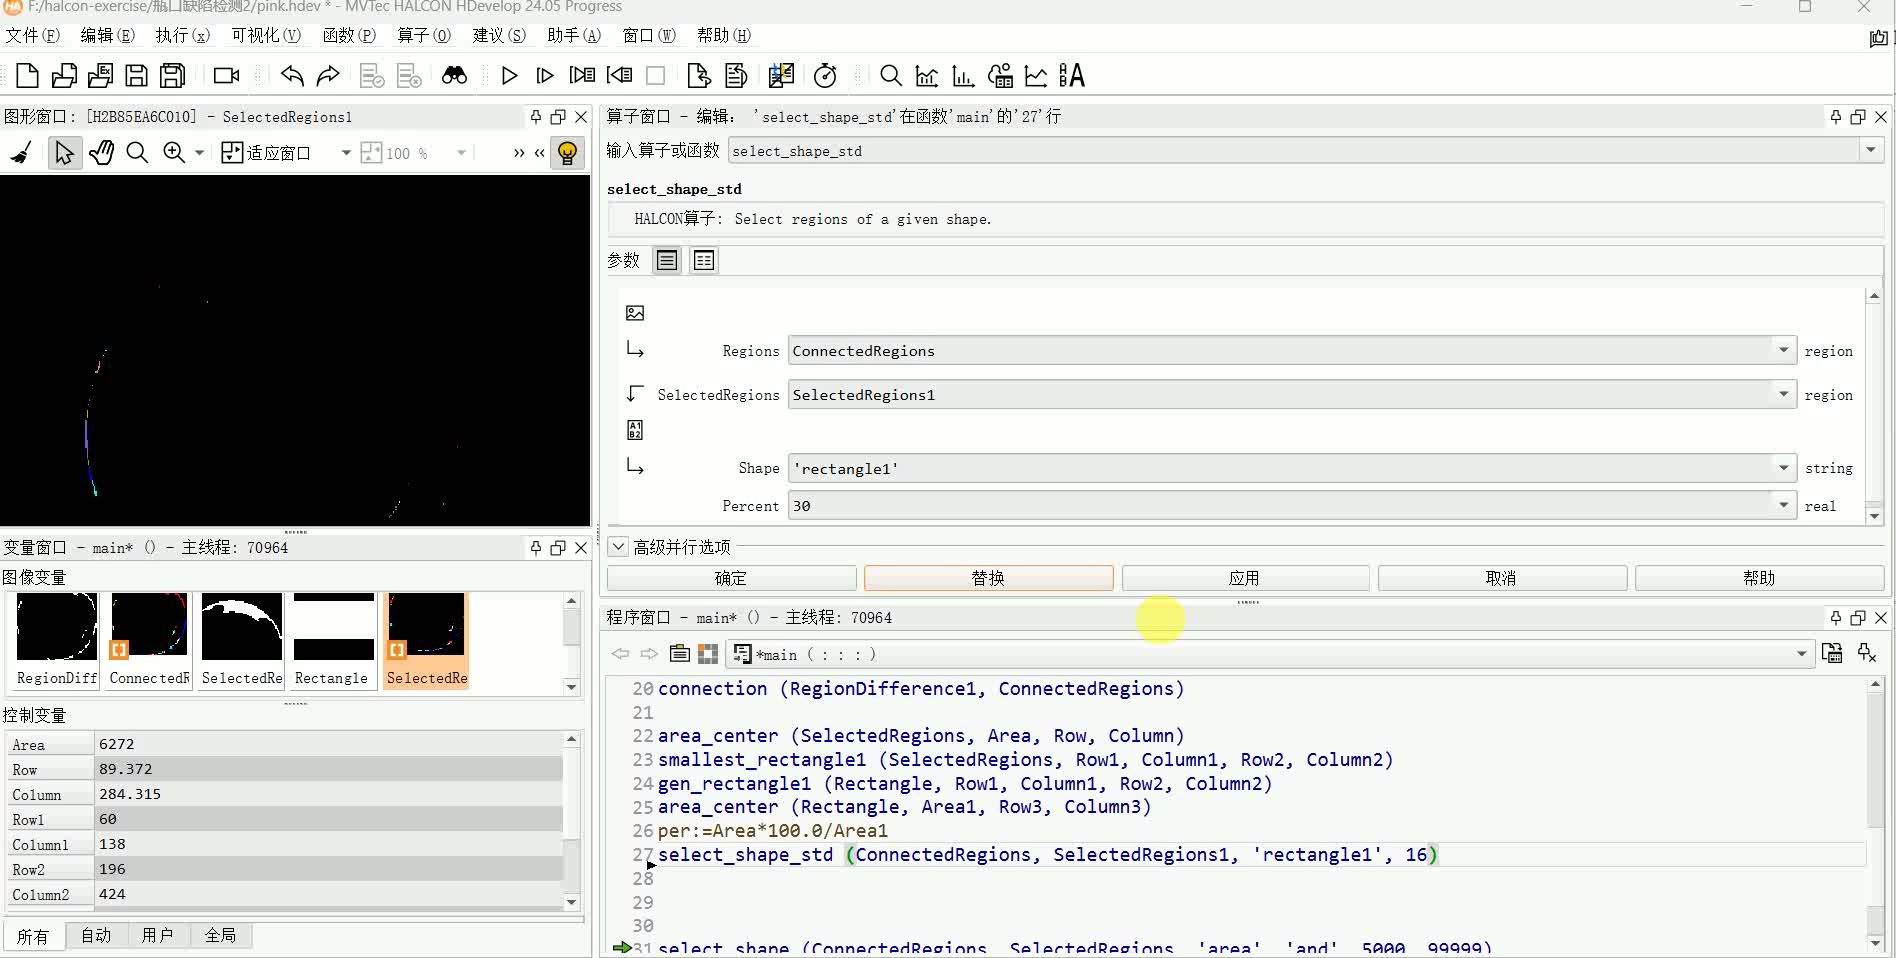This screenshot has width=1896, height=958.
Task: Switch to the 自动 variables tab
Action: (x=96, y=935)
